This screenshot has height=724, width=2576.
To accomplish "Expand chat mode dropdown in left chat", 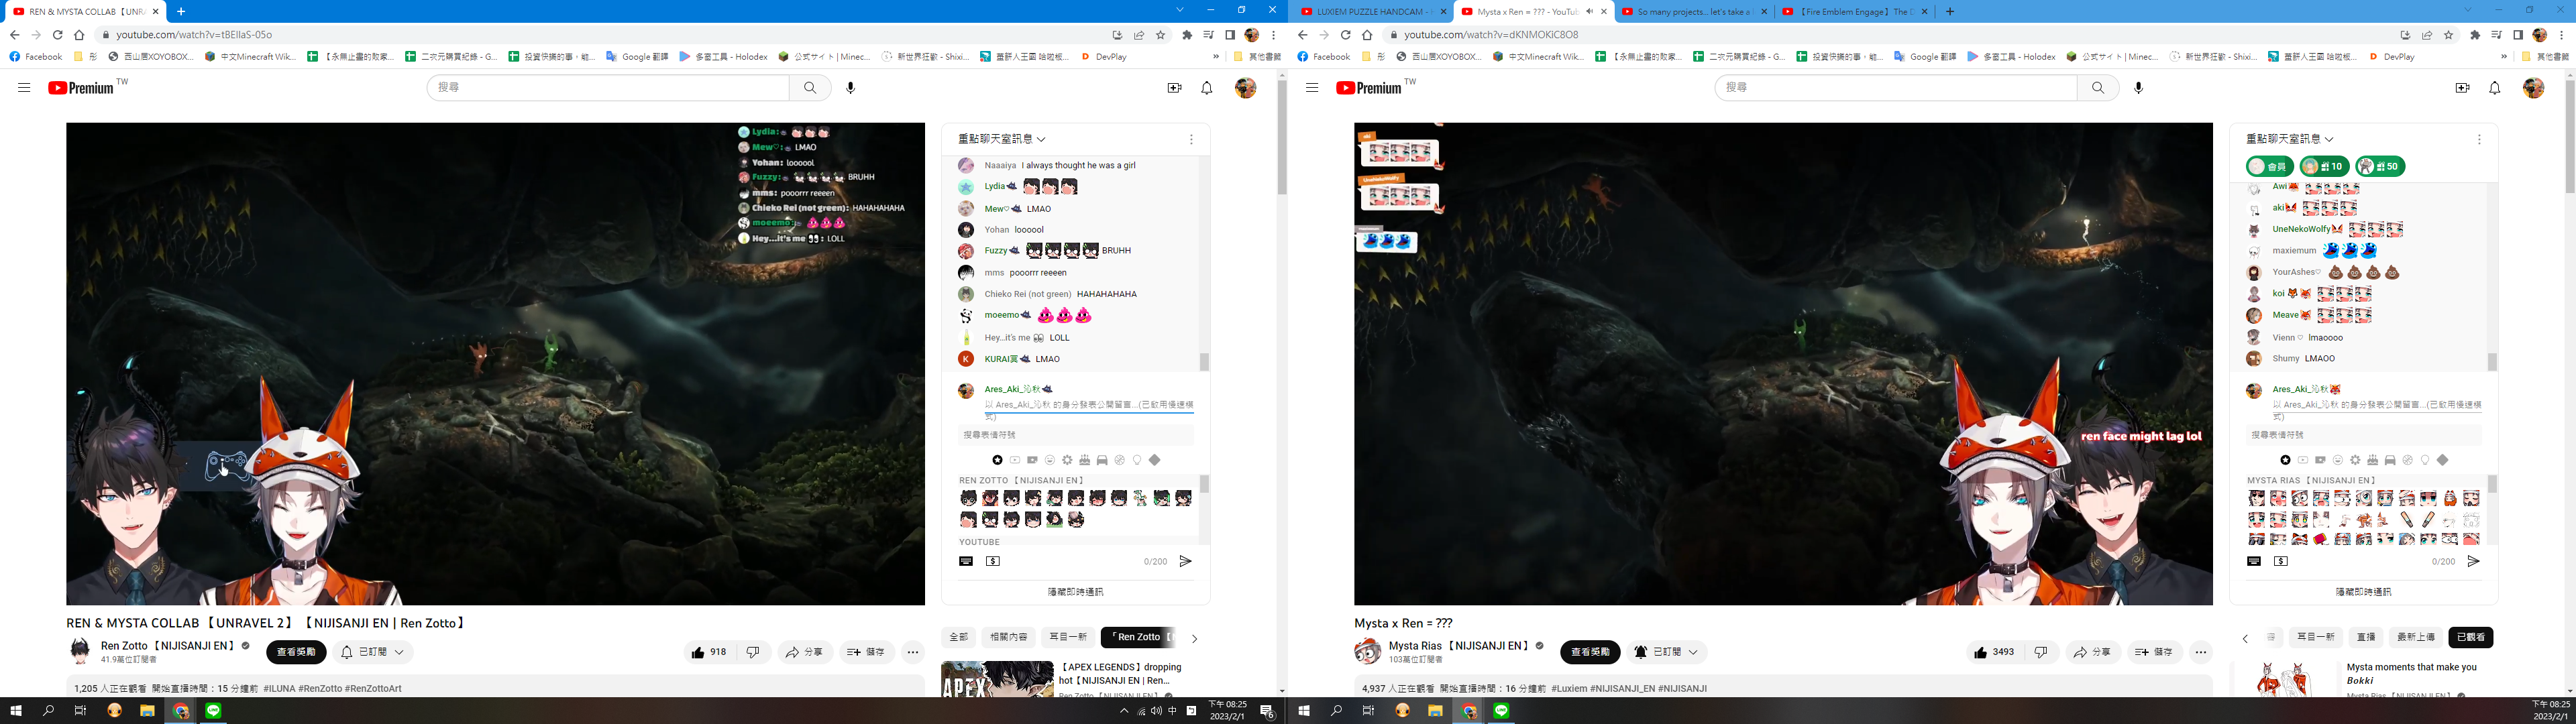I will point(1002,139).
